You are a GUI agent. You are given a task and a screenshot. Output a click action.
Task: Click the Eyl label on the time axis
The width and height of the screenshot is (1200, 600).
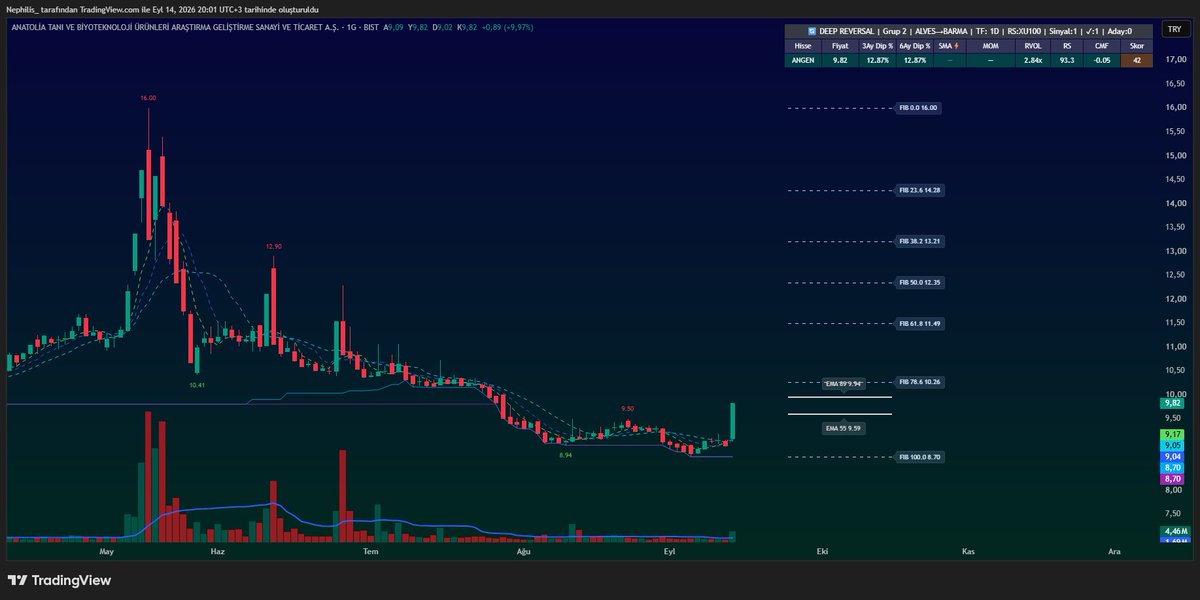point(669,551)
